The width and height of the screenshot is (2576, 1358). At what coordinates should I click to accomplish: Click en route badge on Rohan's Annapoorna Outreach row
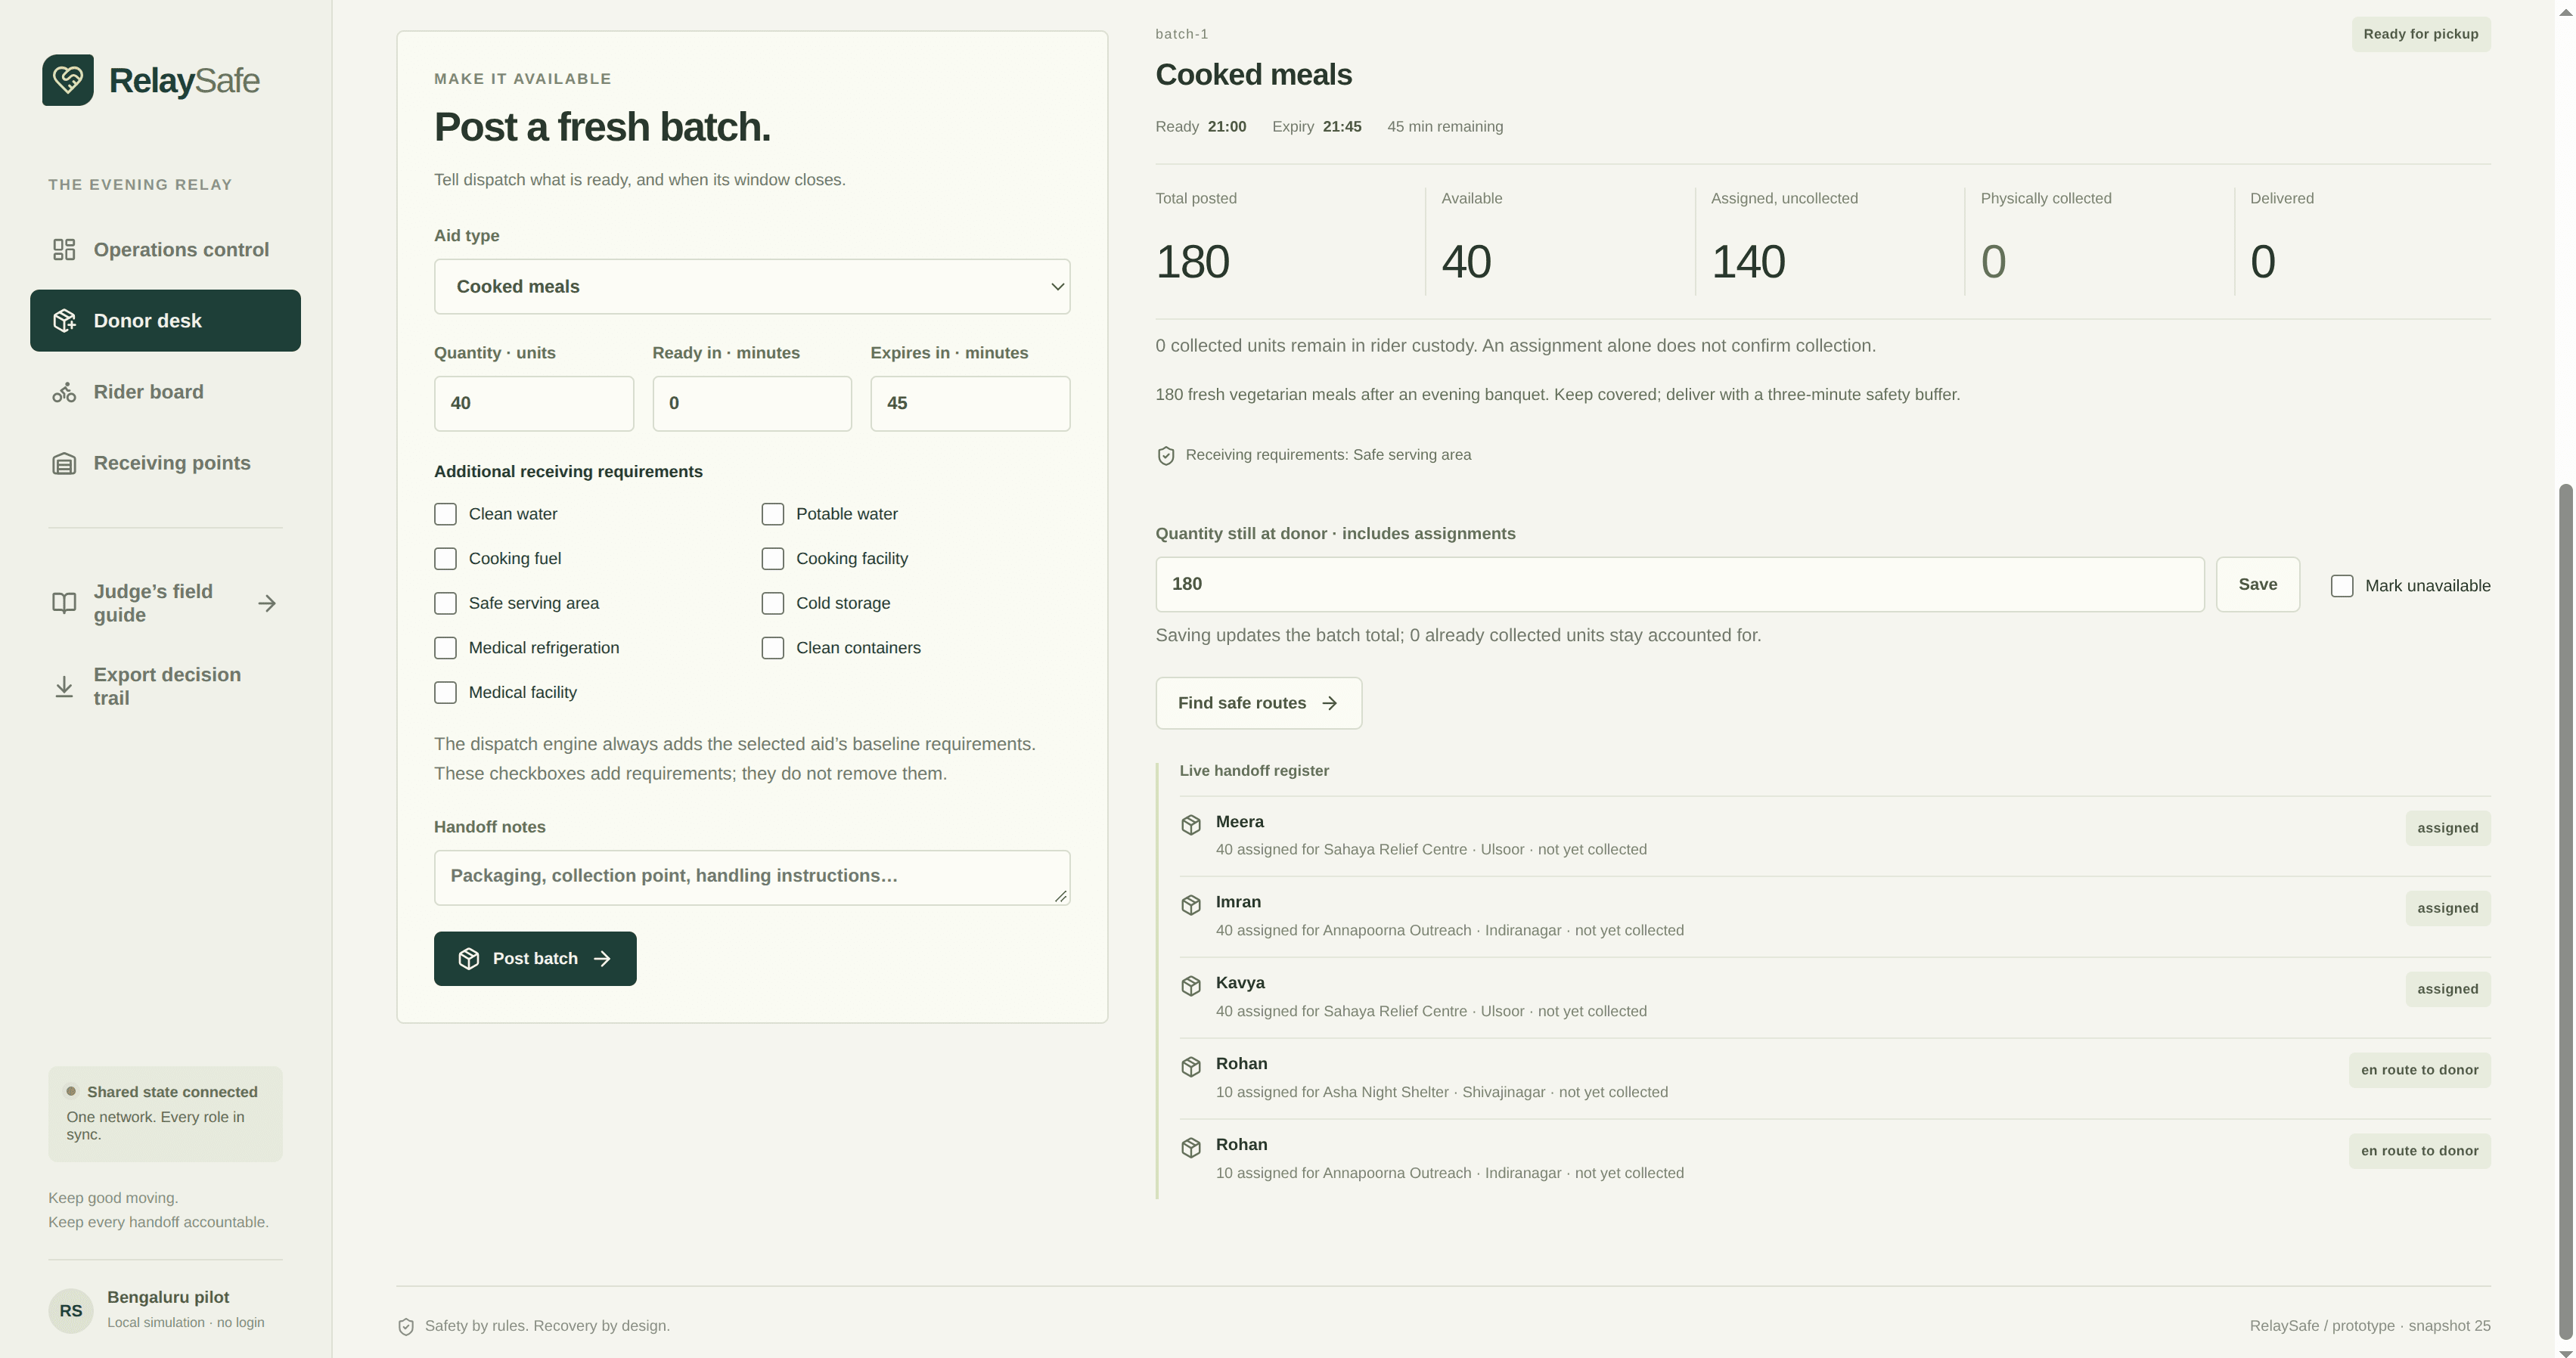point(2420,1151)
